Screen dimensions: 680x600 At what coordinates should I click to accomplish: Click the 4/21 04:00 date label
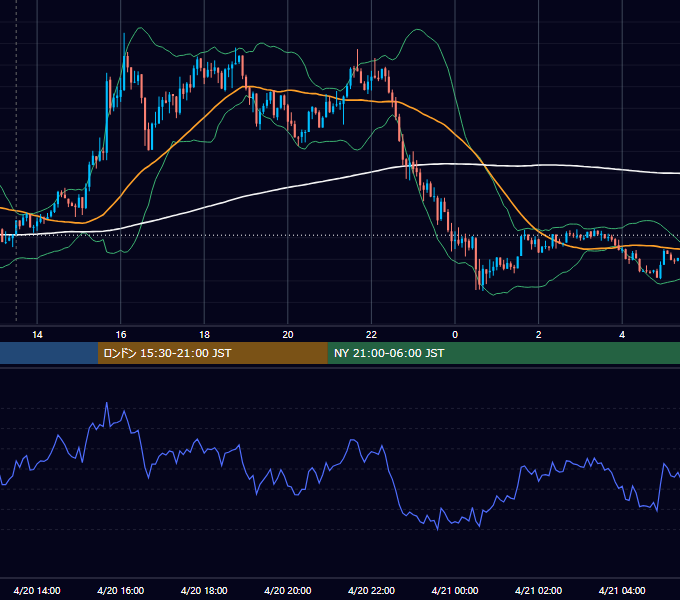[622, 590]
